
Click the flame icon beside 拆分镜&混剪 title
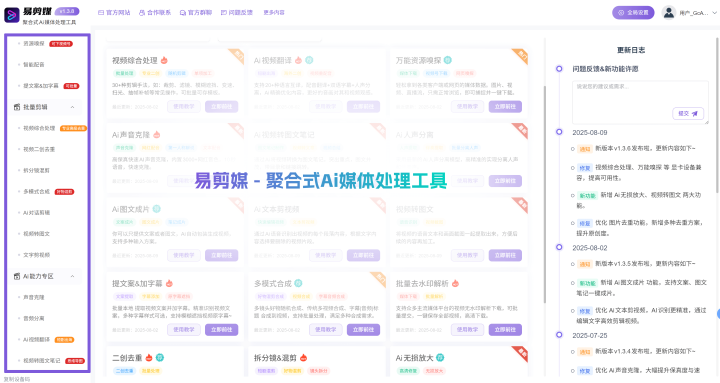[x=303, y=358]
